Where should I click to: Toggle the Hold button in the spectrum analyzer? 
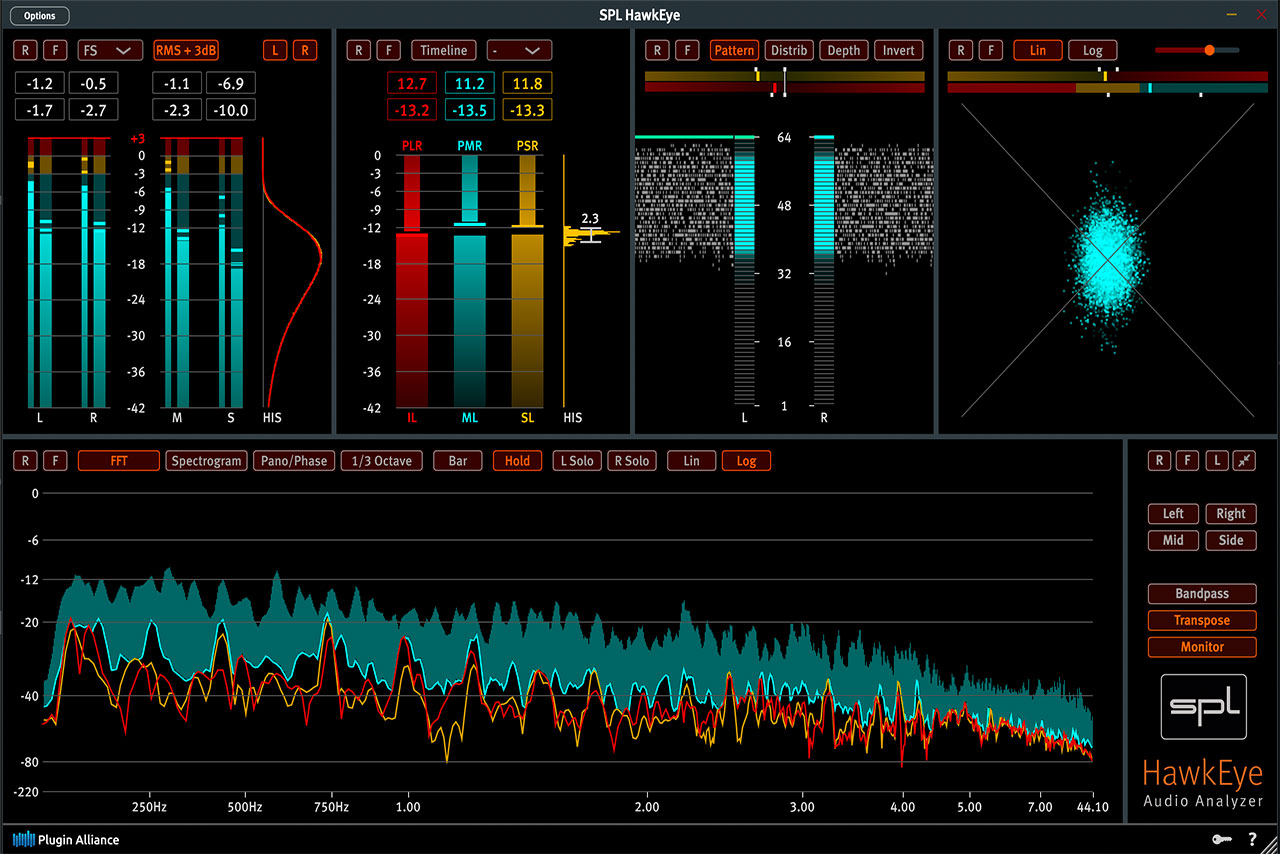517,461
